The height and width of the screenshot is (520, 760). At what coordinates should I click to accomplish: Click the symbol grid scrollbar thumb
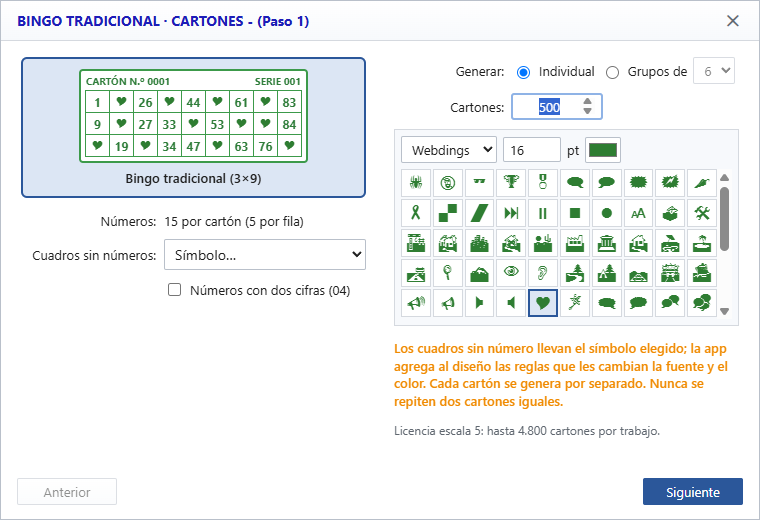coord(725,219)
